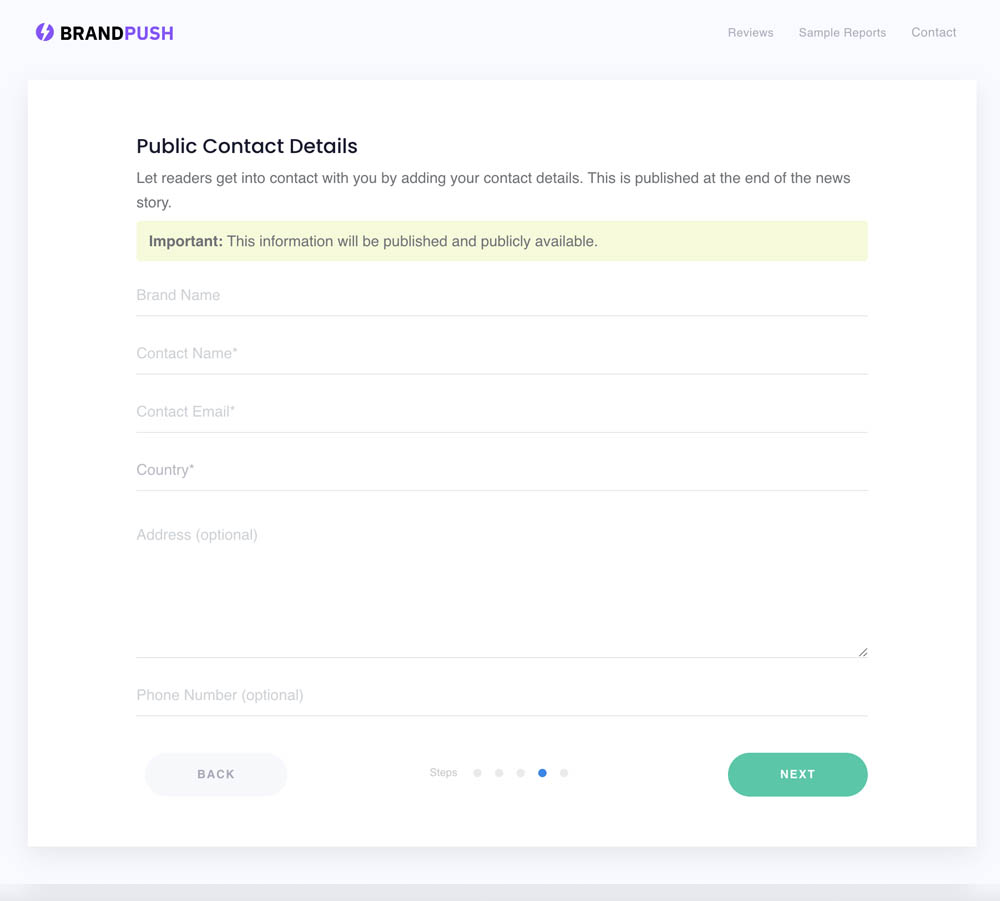
Task: Click the fifth step indicator dot
Action: click(564, 773)
